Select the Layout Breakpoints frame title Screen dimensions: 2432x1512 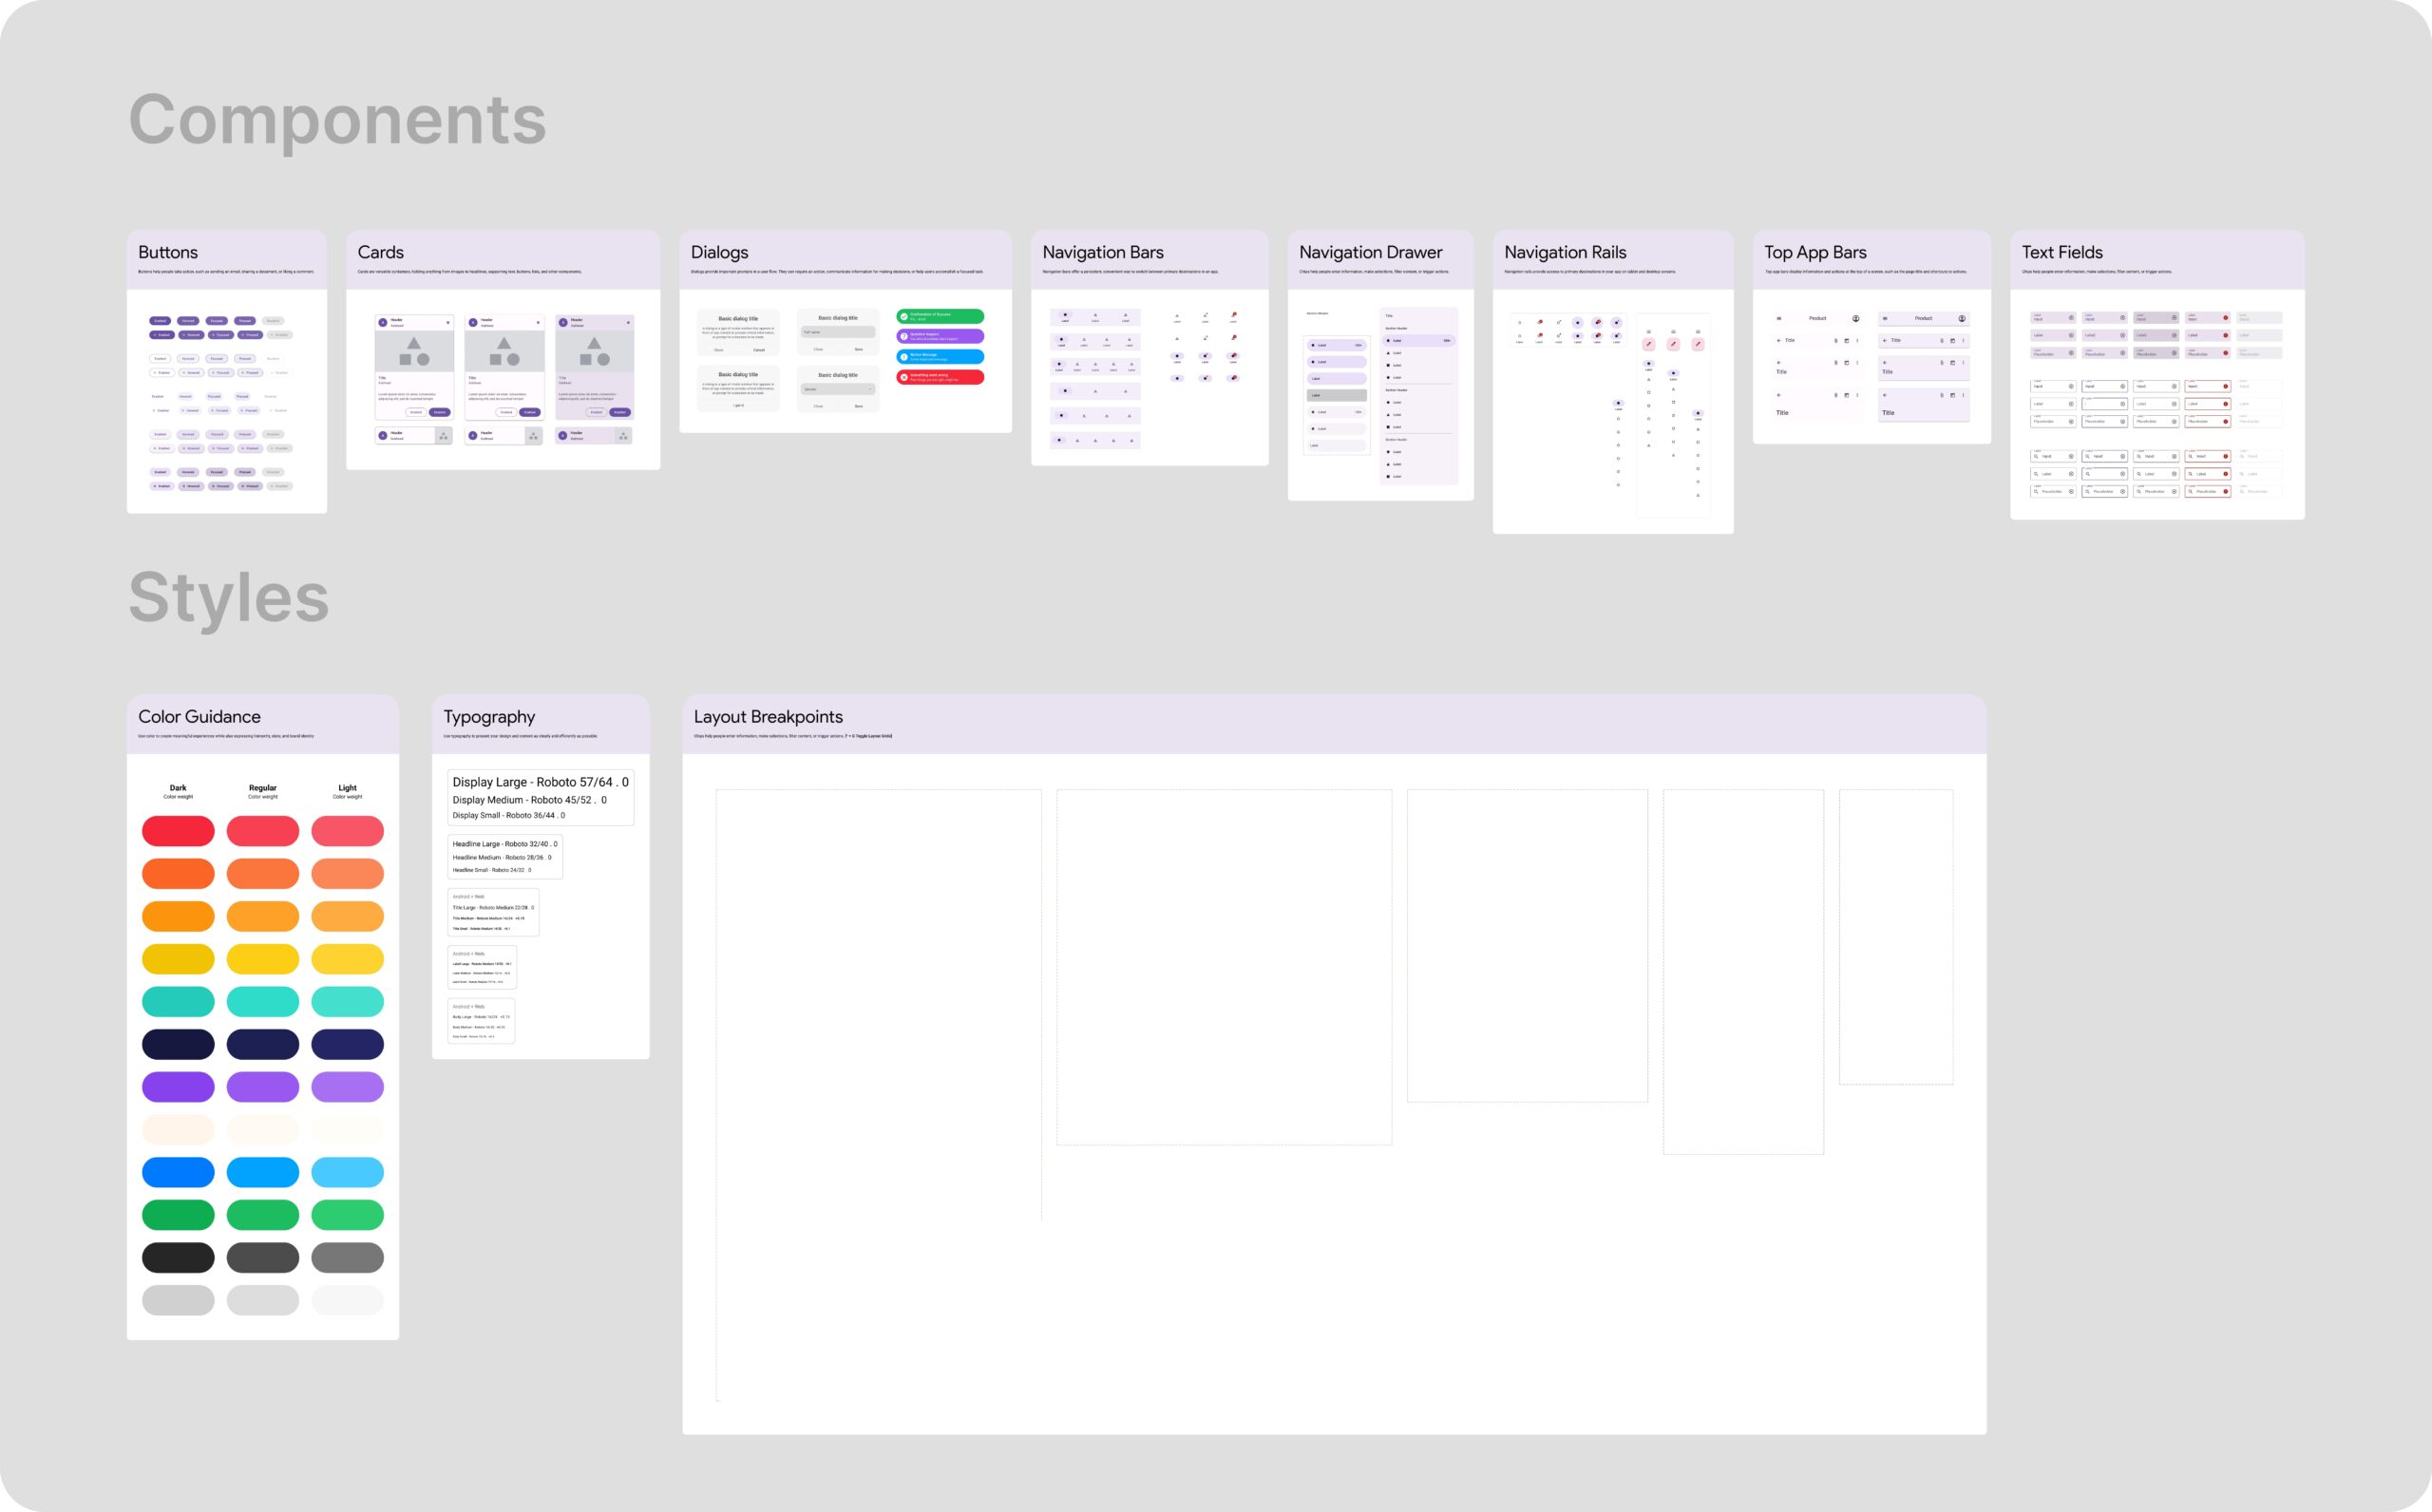pos(768,717)
